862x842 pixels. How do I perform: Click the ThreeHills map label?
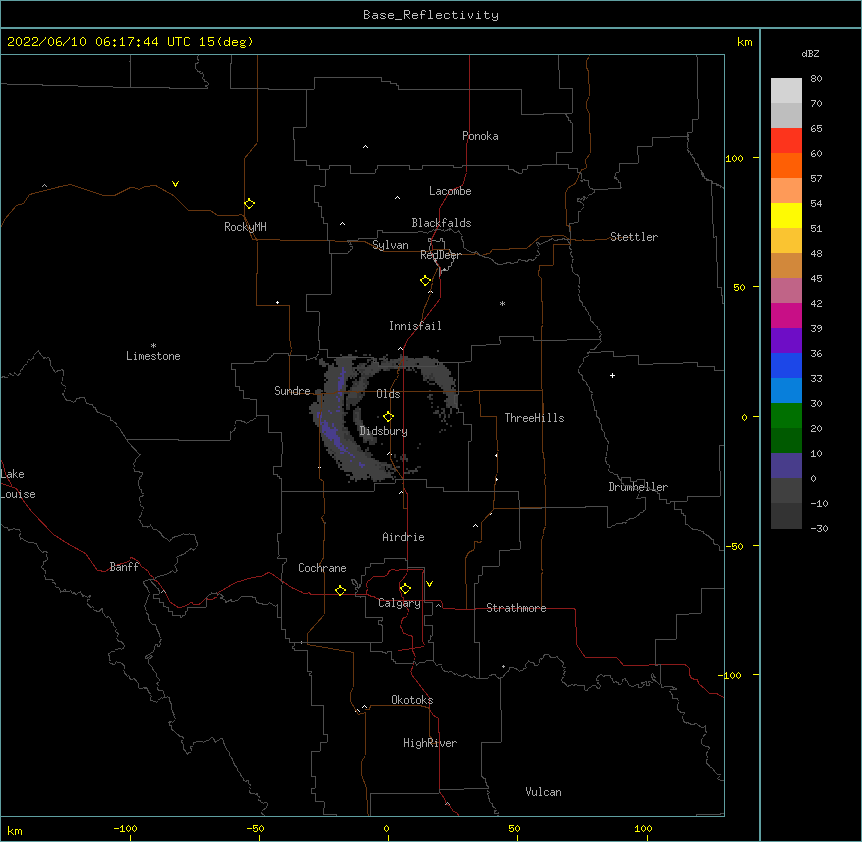coord(534,418)
